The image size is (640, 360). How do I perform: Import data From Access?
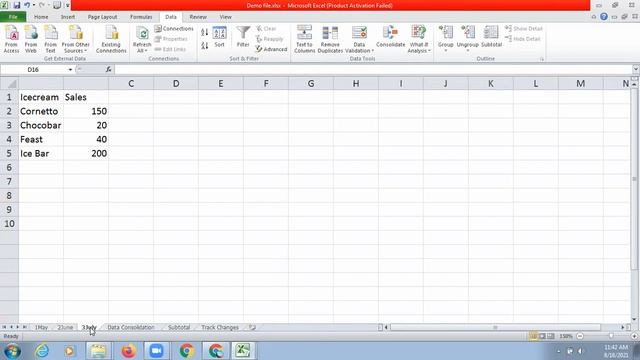11,39
